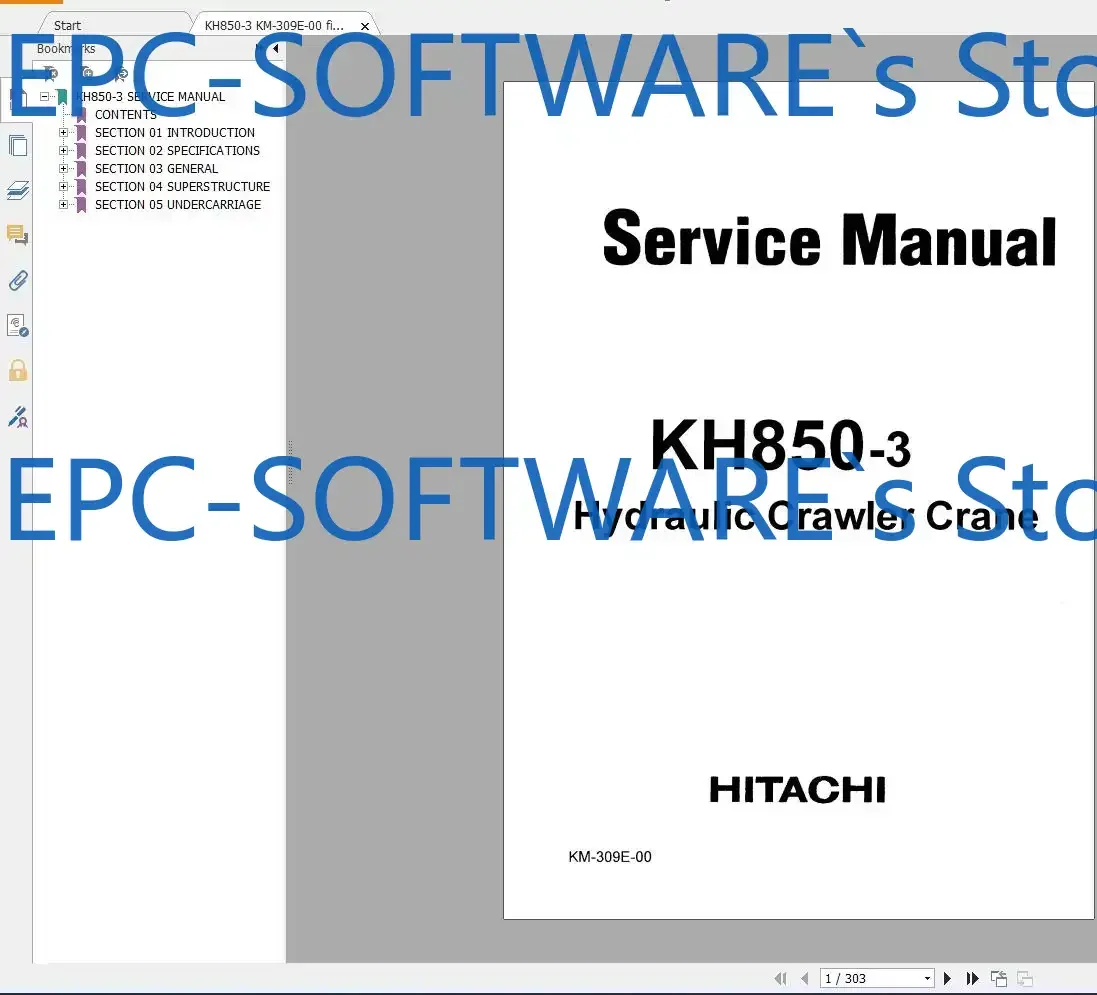
Task: Open the sign and certify pen panel
Action: click(x=17, y=417)
